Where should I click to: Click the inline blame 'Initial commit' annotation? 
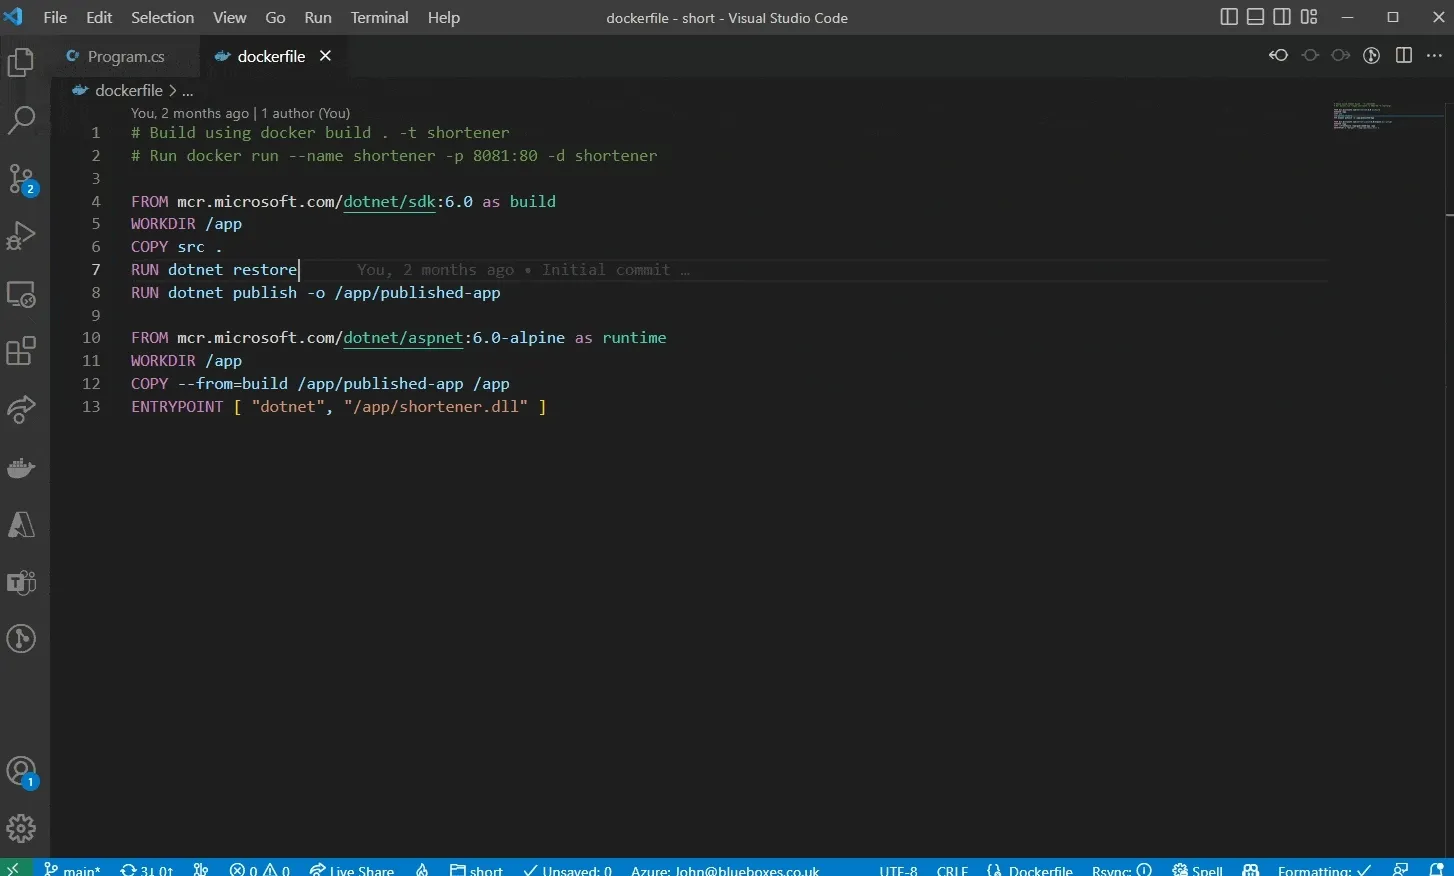point(523,270)
